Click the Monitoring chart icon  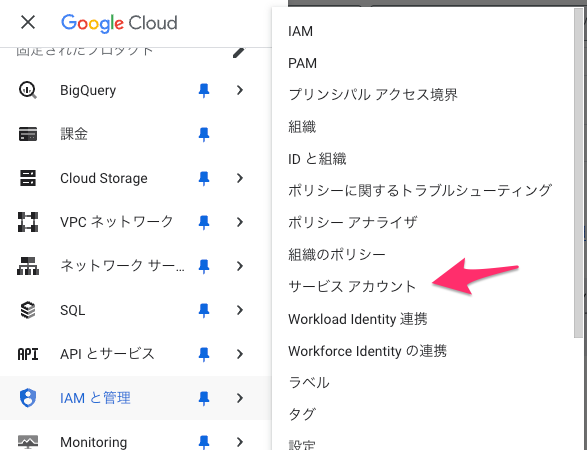pos(28,442)
